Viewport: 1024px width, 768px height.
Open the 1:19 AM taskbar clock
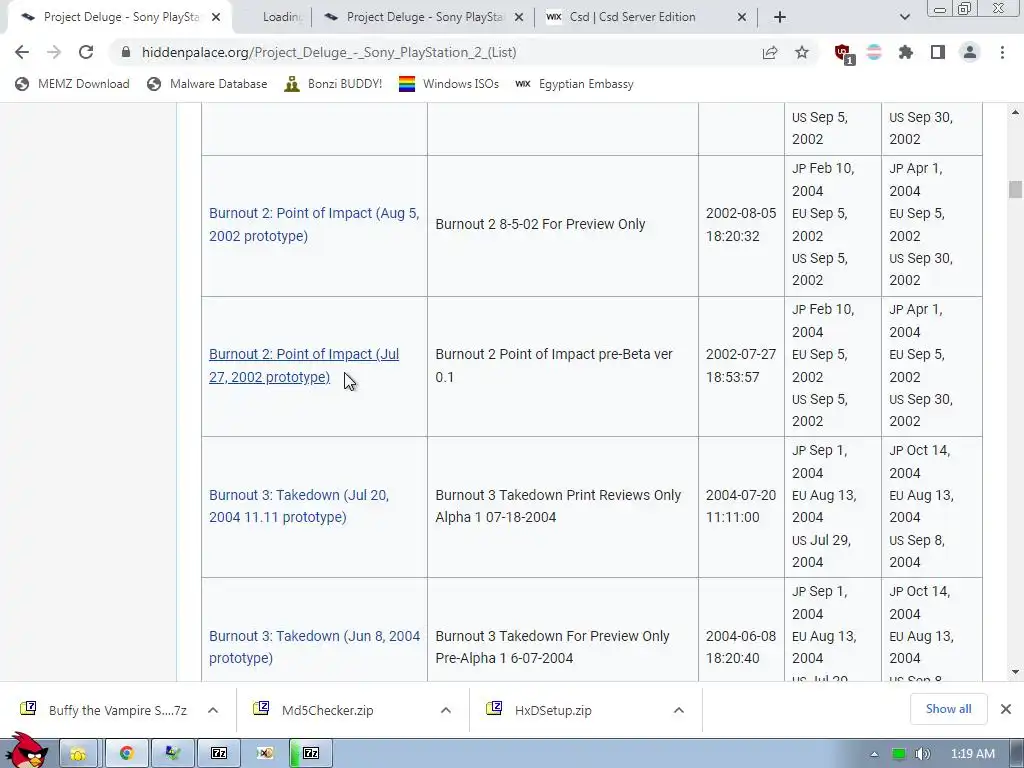[973, 754]
